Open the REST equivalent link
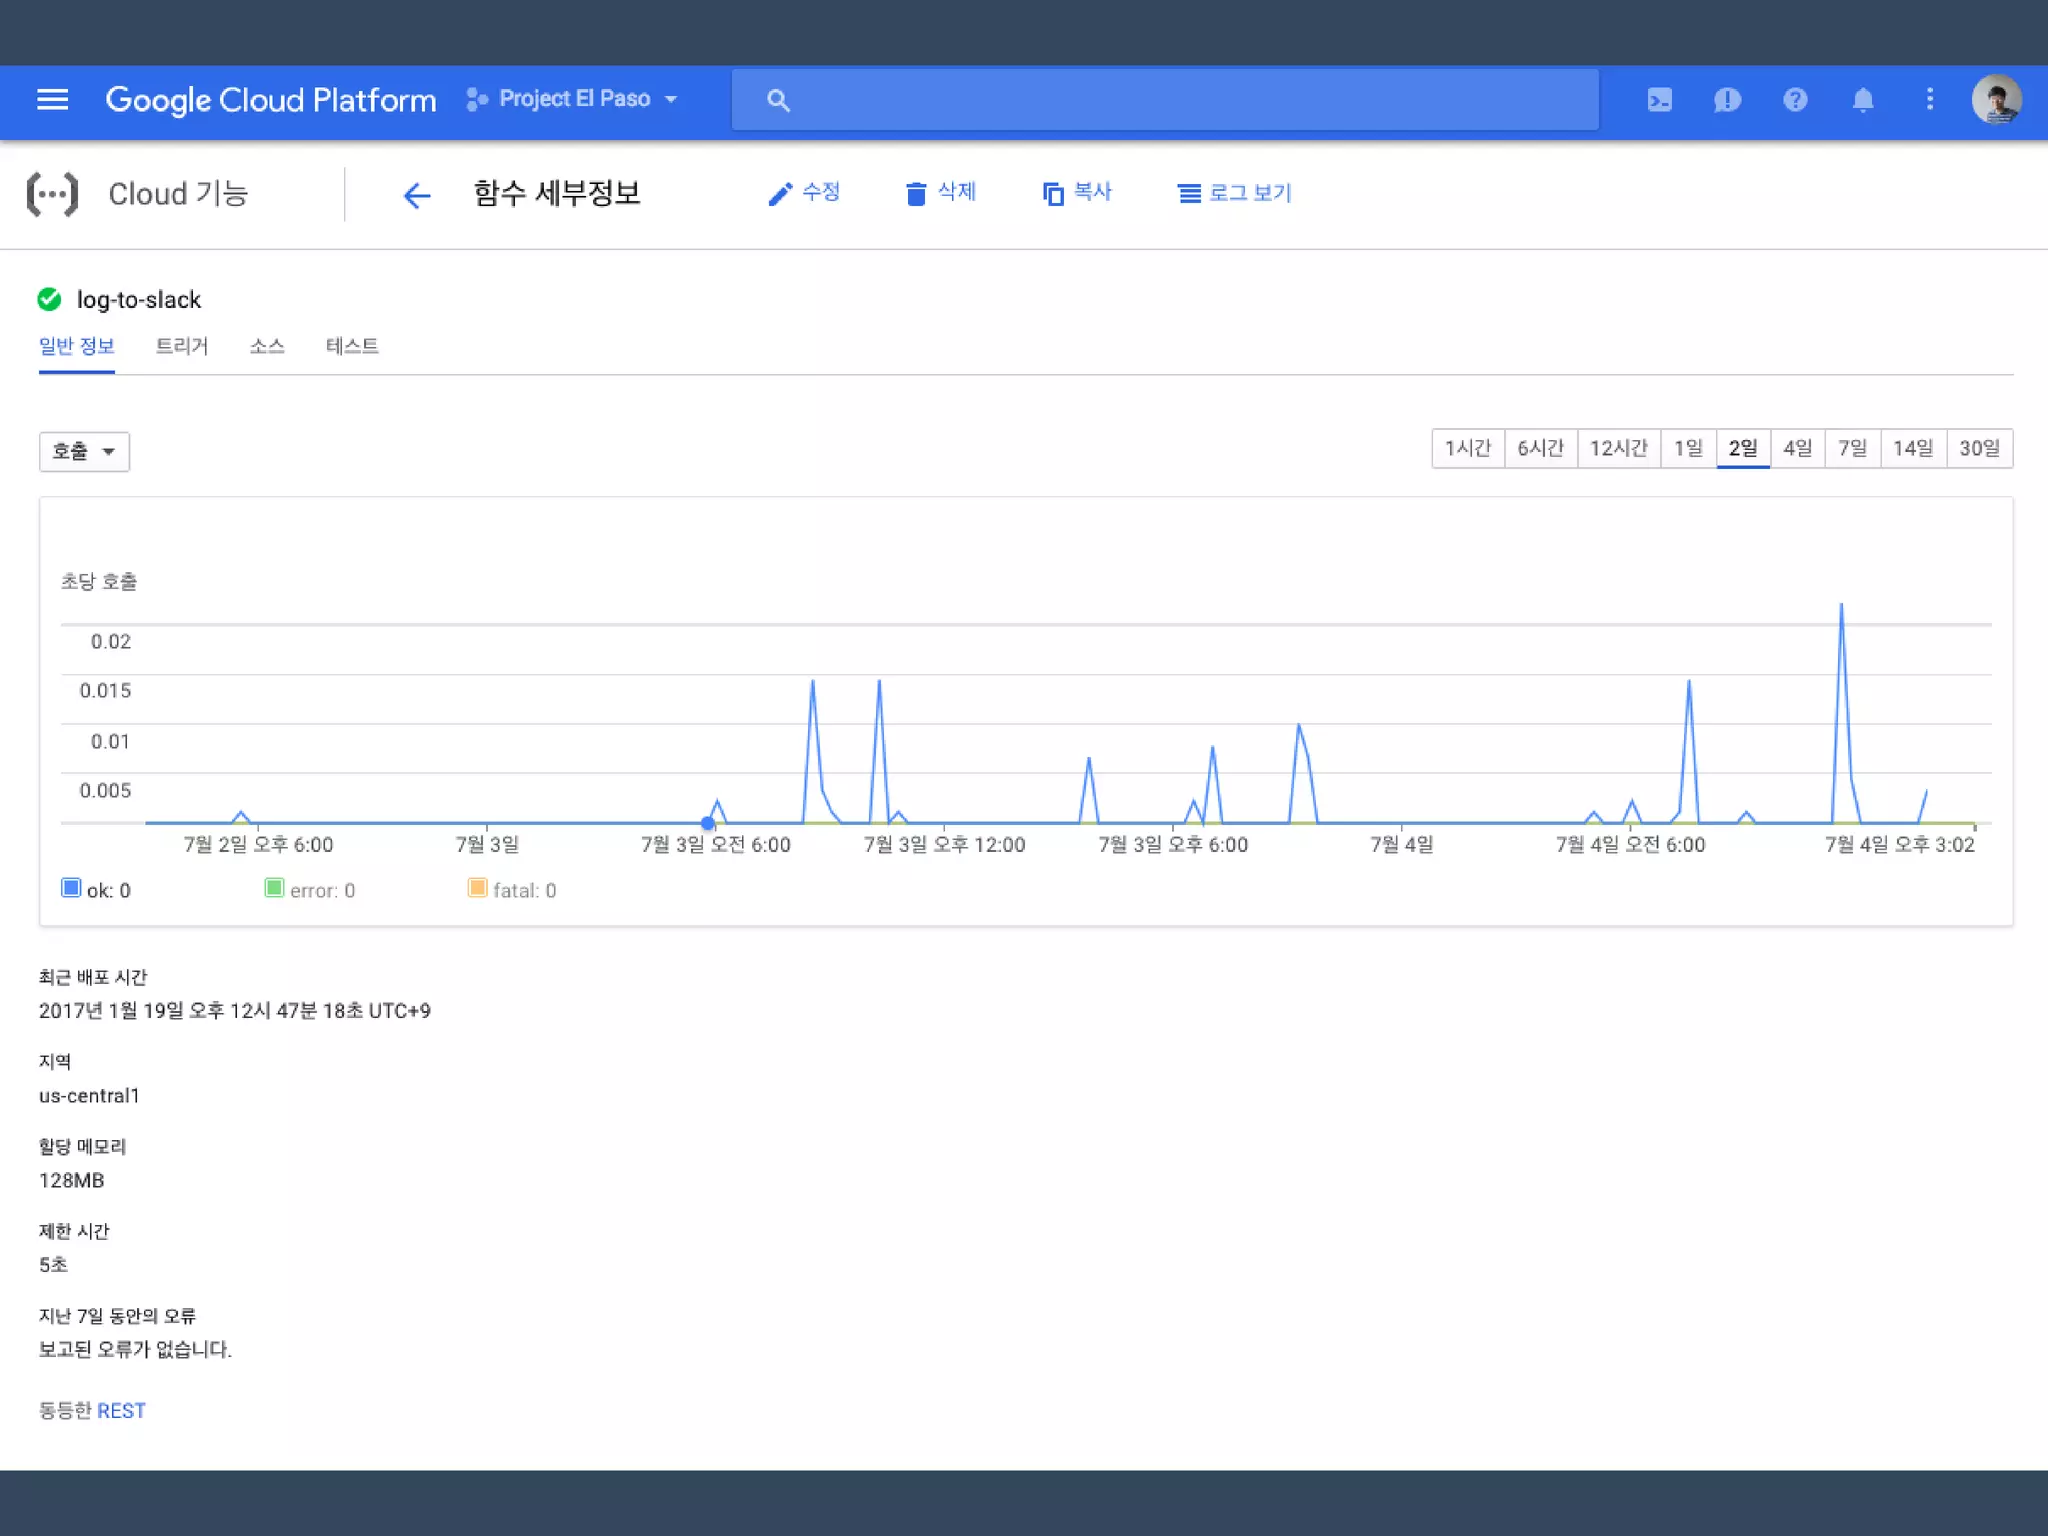 coord(121,1410)
